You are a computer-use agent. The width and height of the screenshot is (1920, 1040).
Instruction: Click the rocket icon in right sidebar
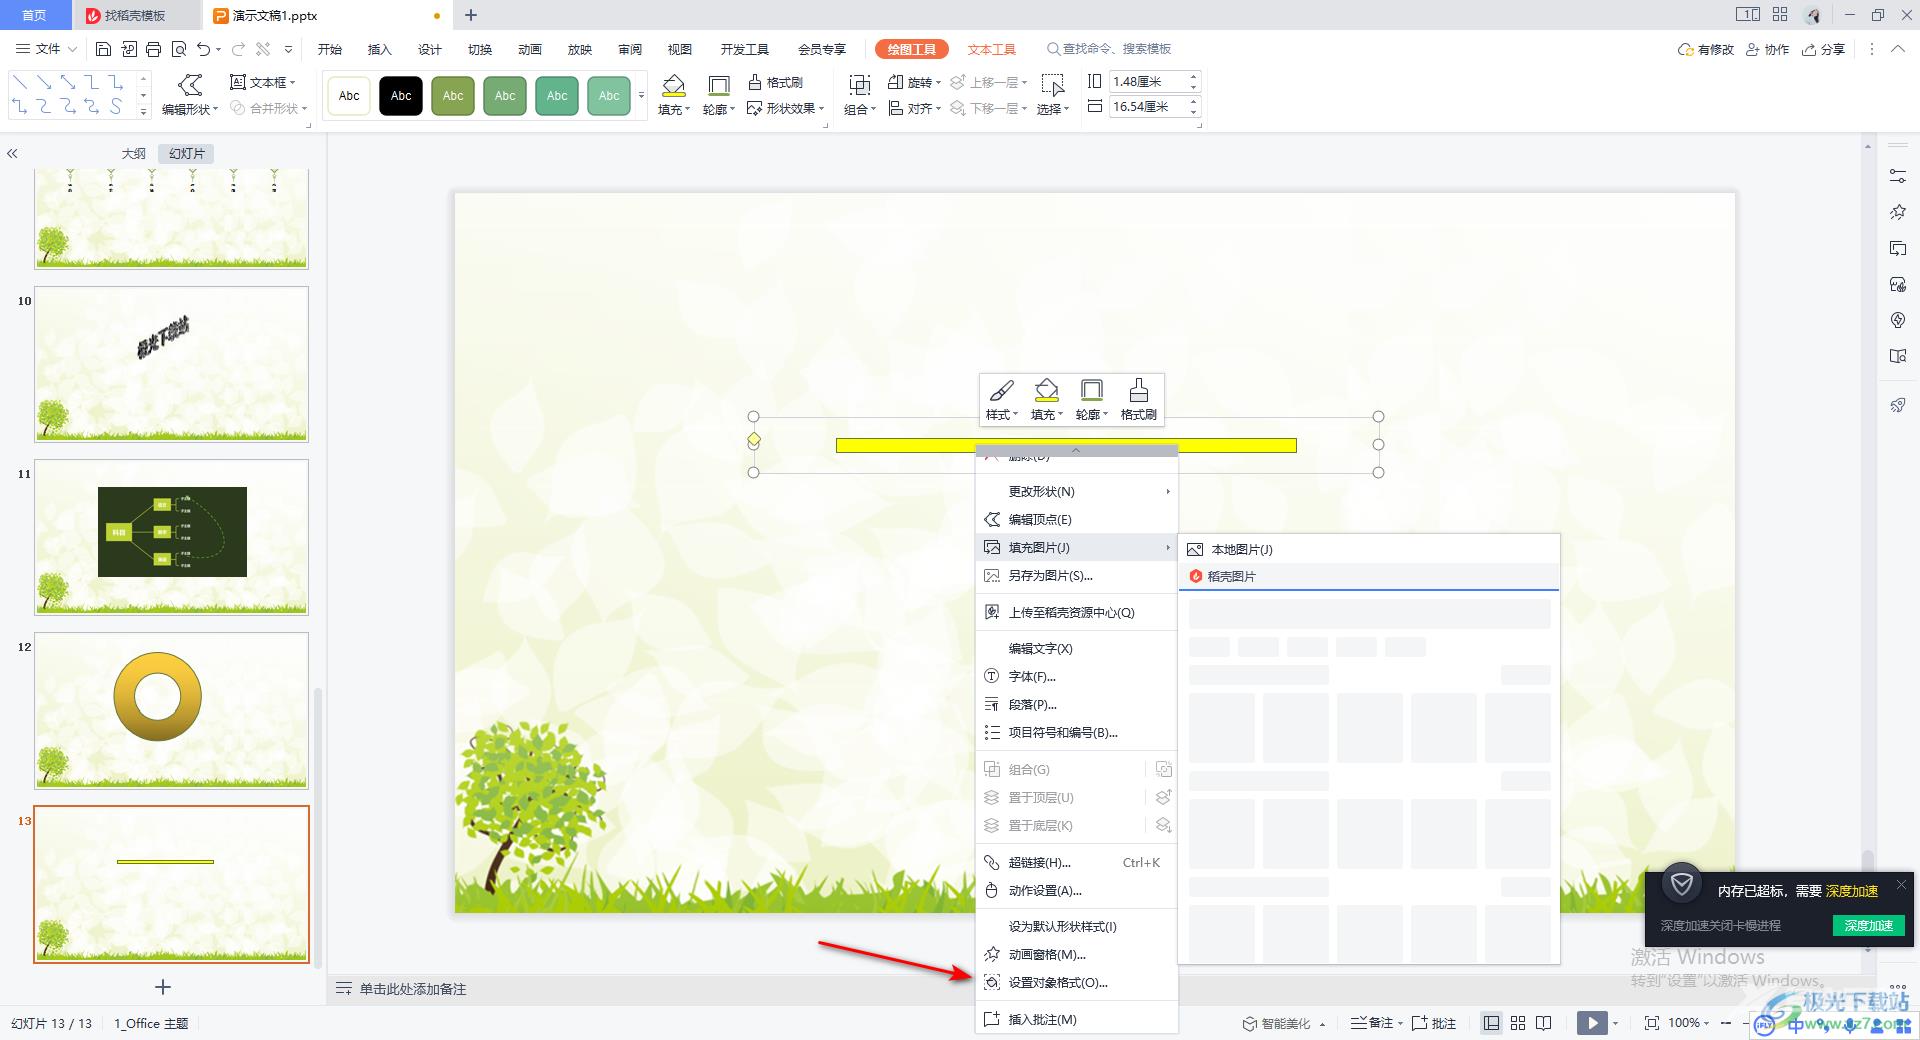tap(1897, 405)
